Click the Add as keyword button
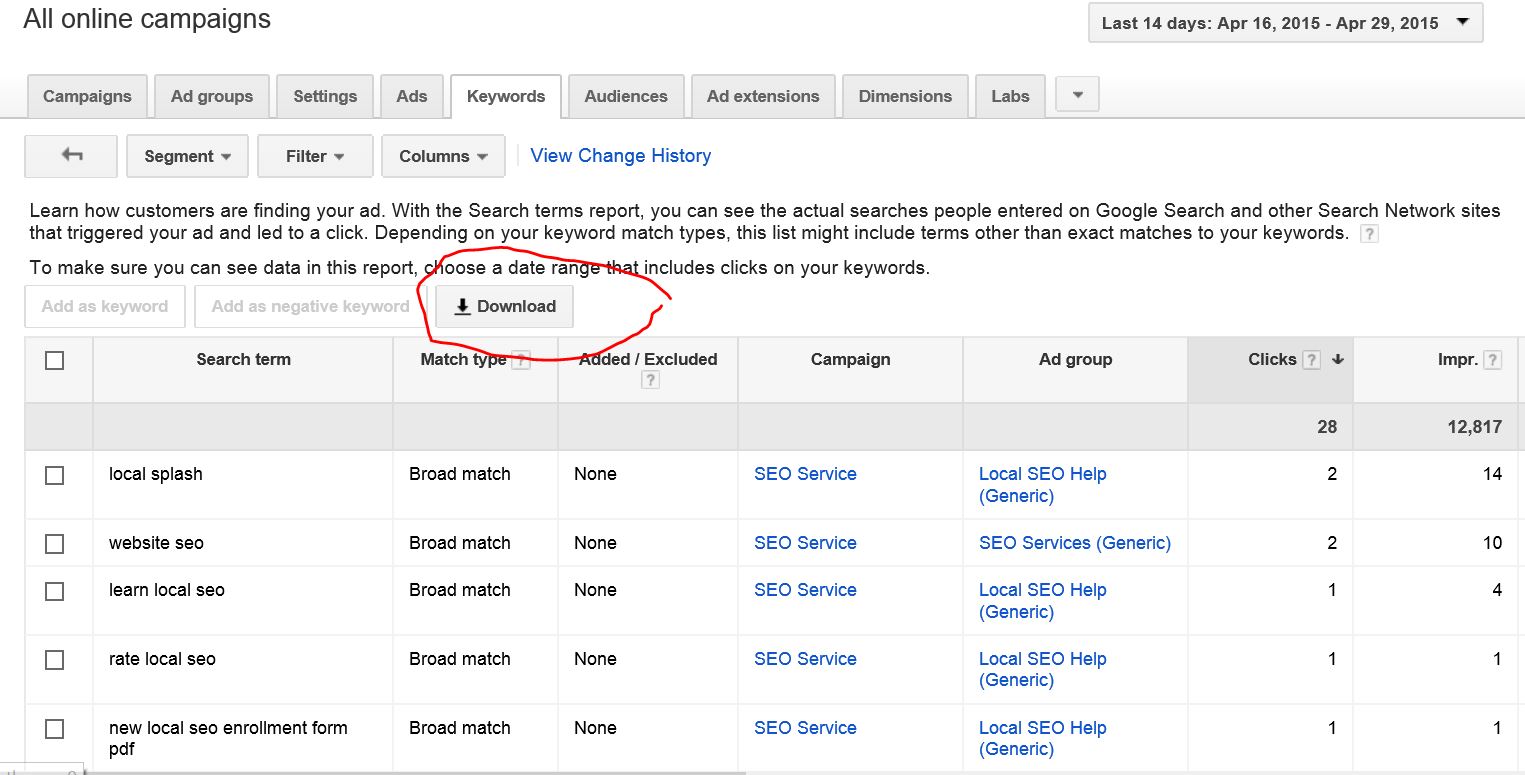The image size is (1525, 775). tap(105, 307)
